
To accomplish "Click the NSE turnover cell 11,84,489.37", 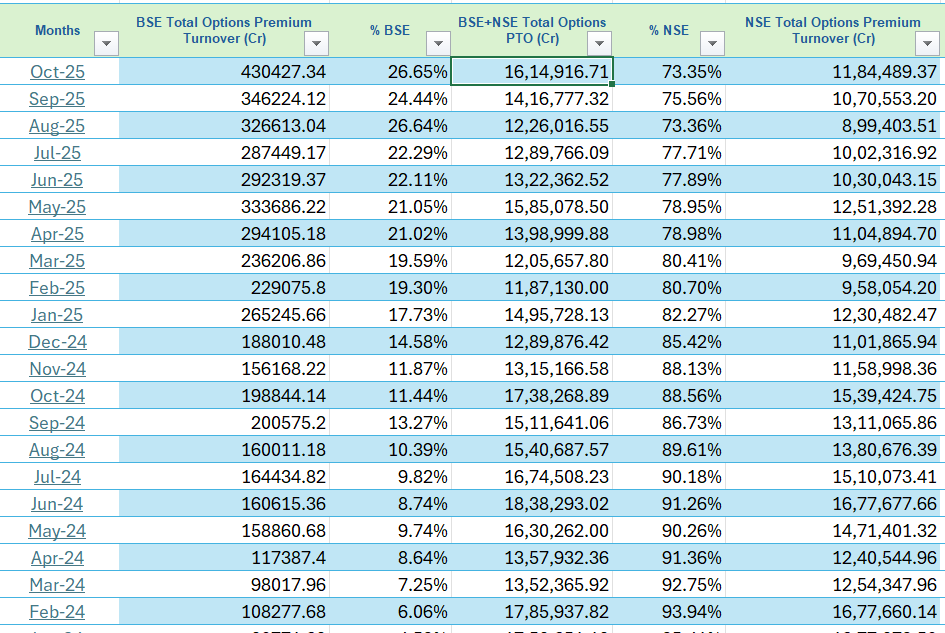I will click(834, 72).
